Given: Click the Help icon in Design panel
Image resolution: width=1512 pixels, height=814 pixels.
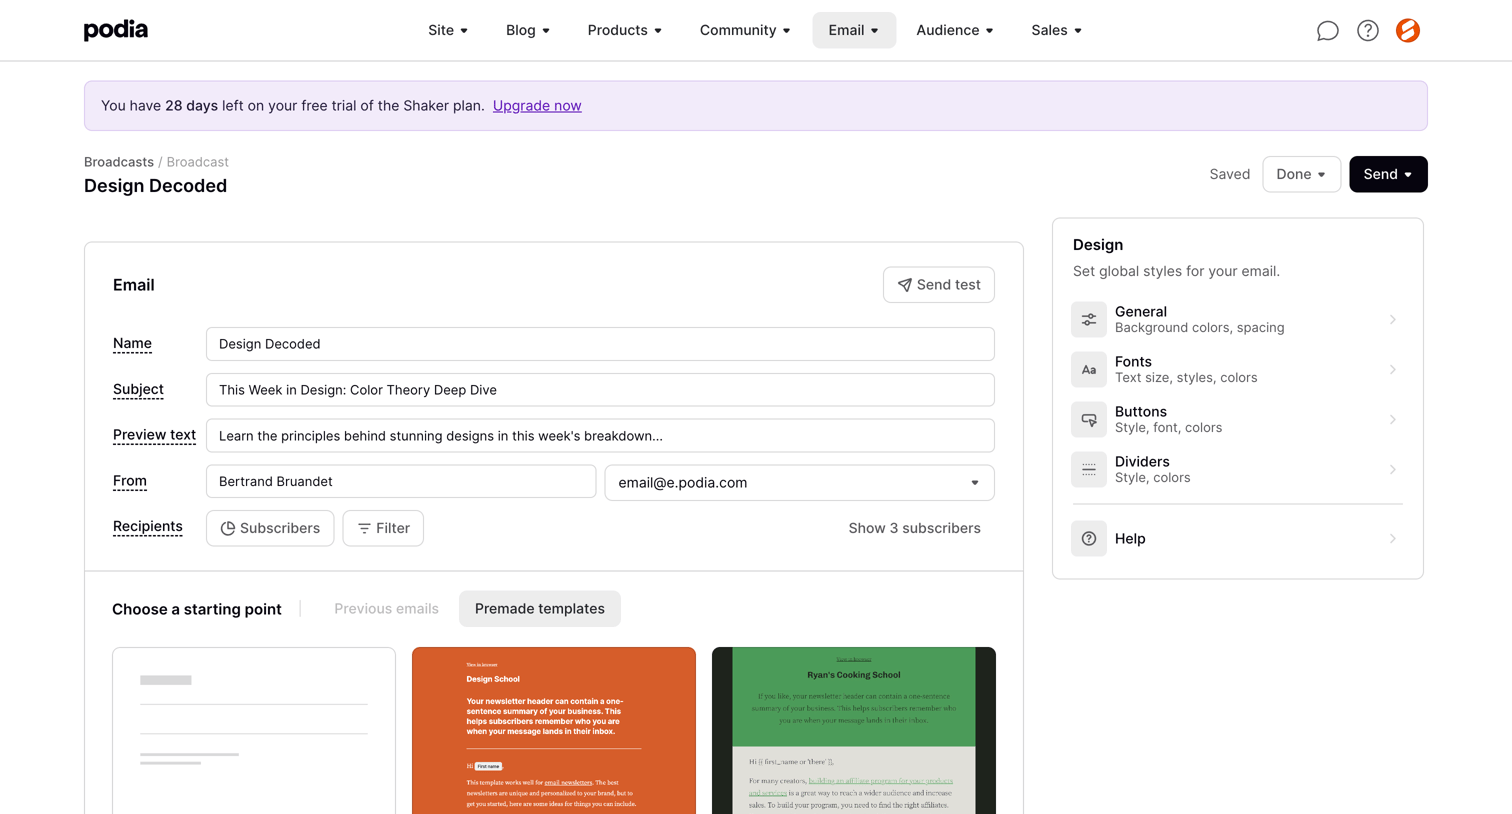Looking at the screenshot, I should tap(1089, 539).
